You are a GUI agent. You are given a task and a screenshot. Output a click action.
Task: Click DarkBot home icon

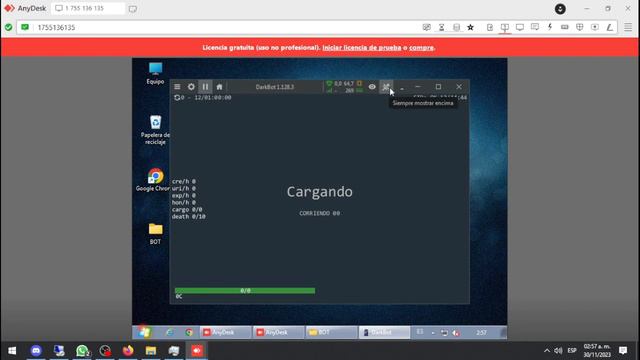click(x=219, y=87)
